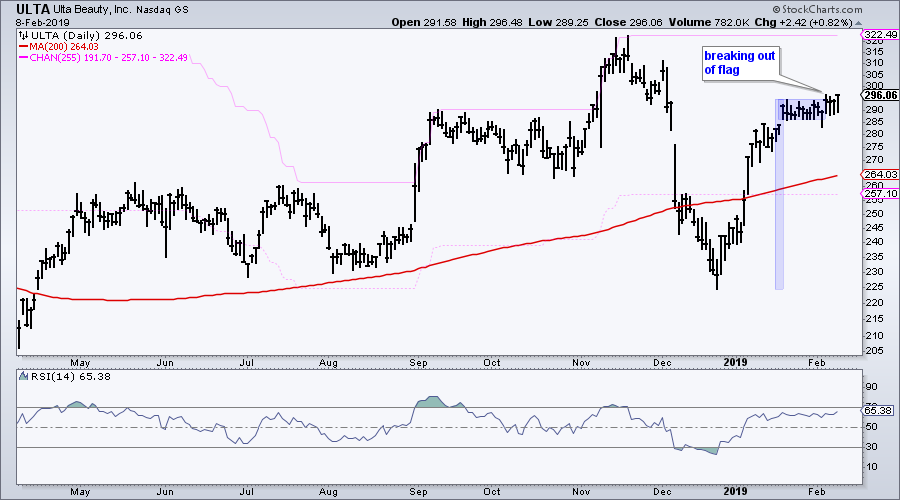Click the 10 level on RSI axis
The image size is (900, 500).
(871, 467)
